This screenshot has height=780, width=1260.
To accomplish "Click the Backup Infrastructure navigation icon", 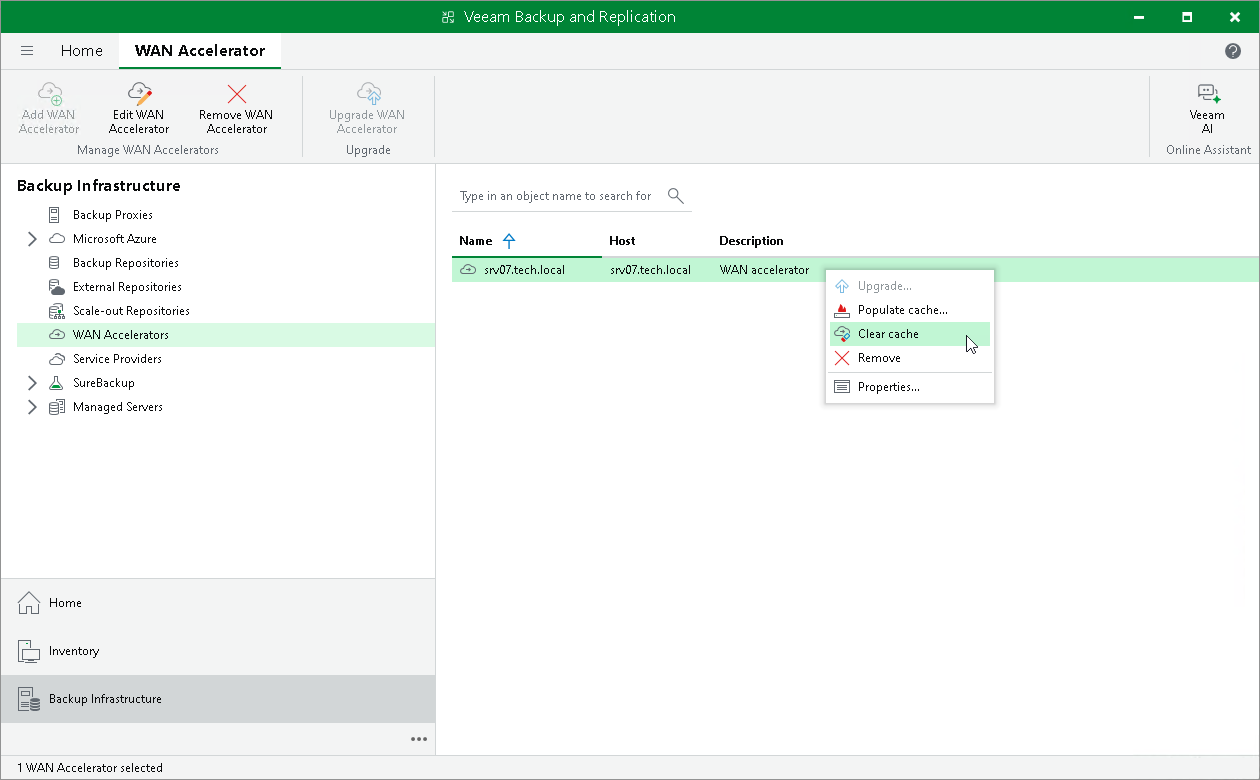I will [28, 699].
